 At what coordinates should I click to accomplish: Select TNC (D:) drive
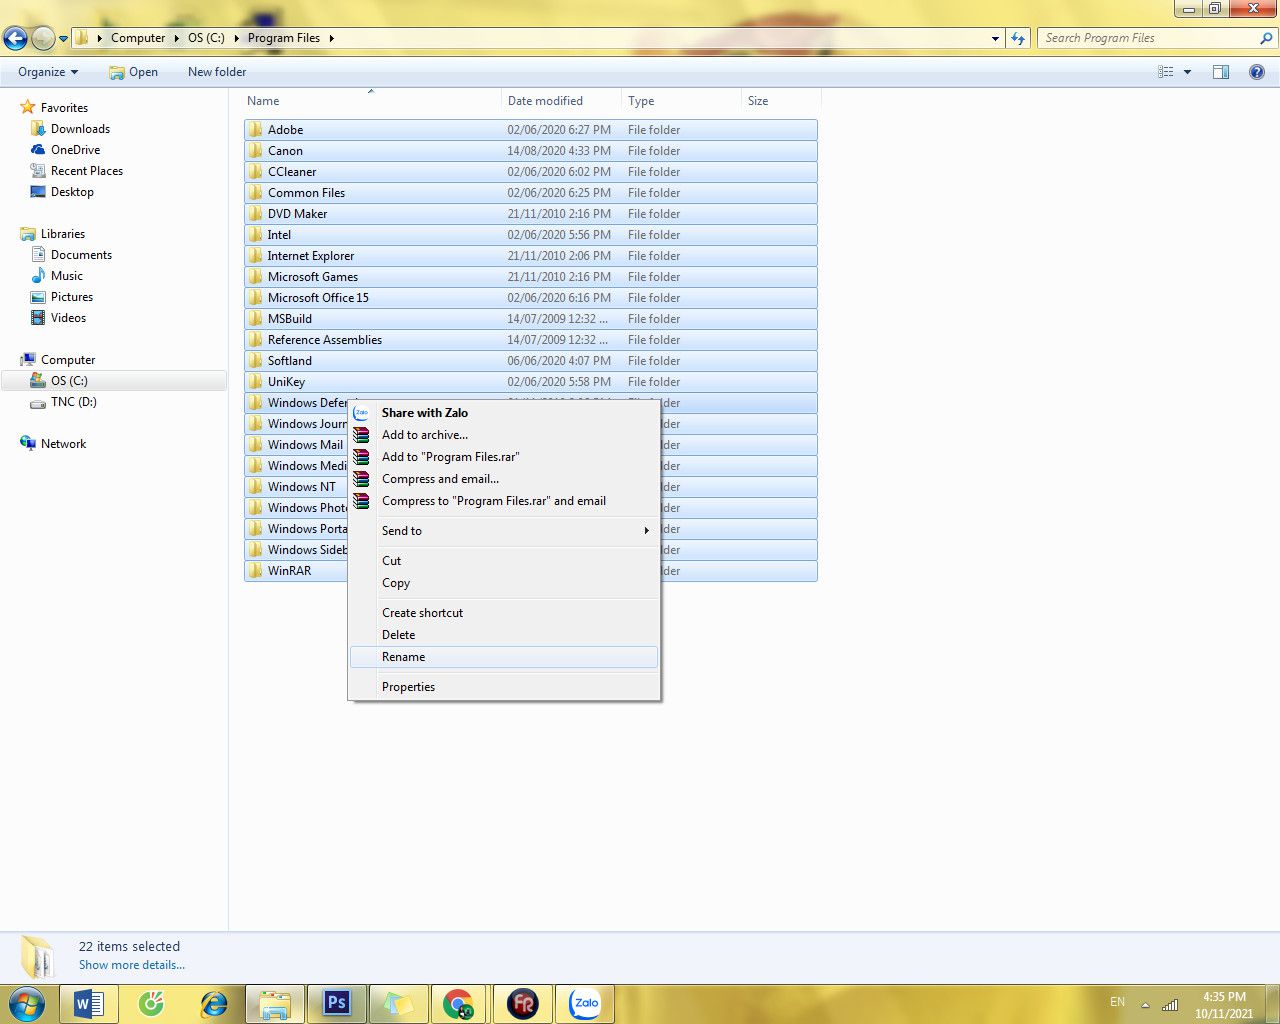pos(74,402)
